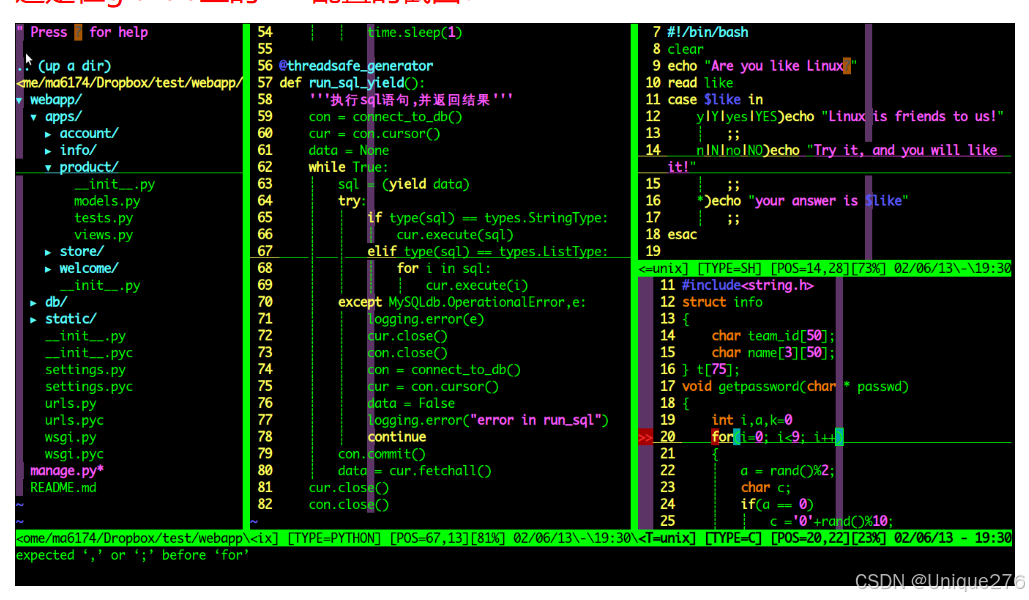
Task: Click '*)echo "your answer is $like"' line
Action: point(803,201)
